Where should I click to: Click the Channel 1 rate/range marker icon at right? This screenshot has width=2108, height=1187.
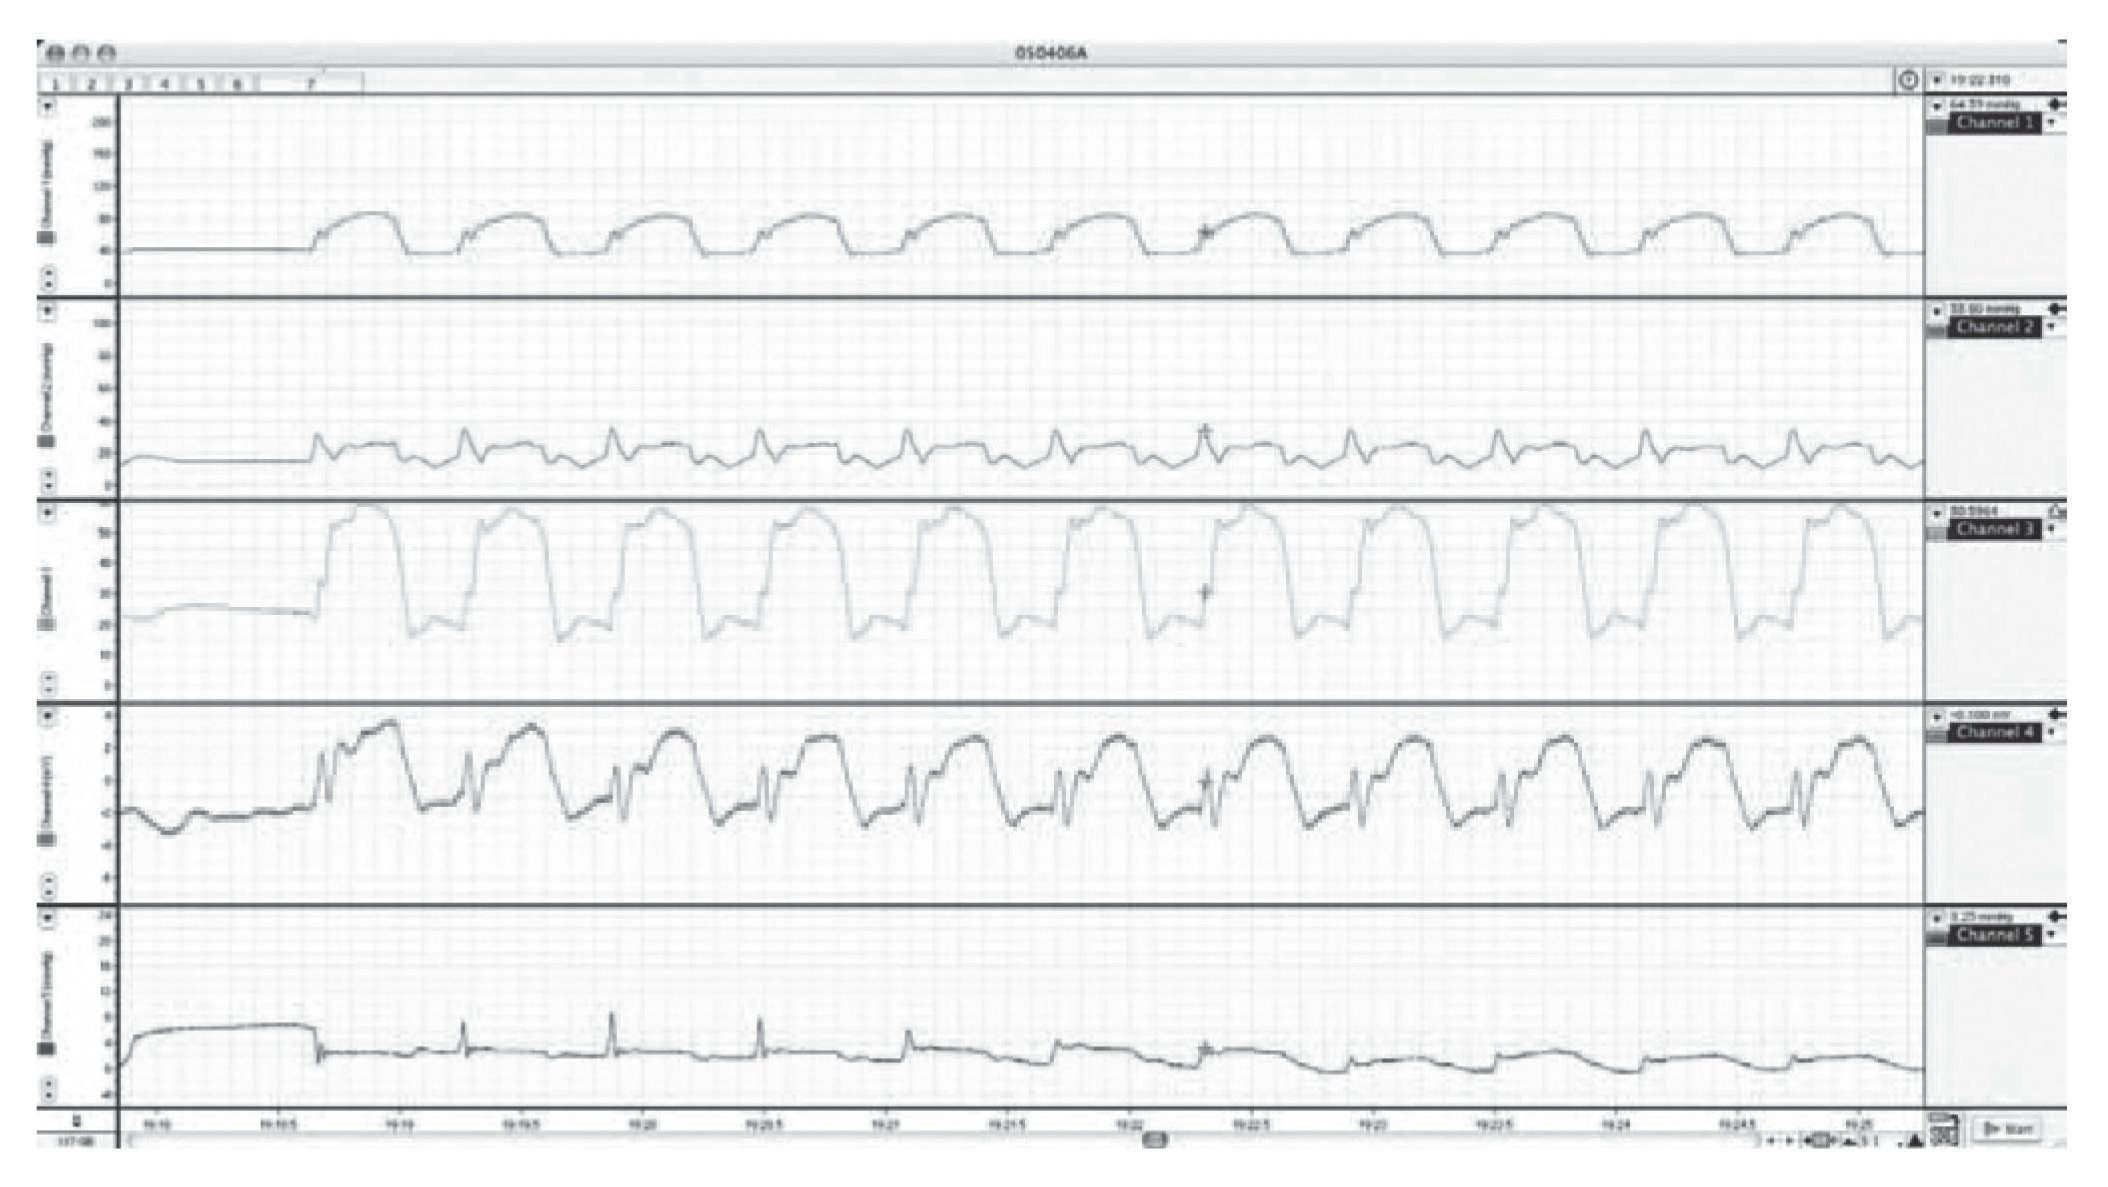[2055, 104]
